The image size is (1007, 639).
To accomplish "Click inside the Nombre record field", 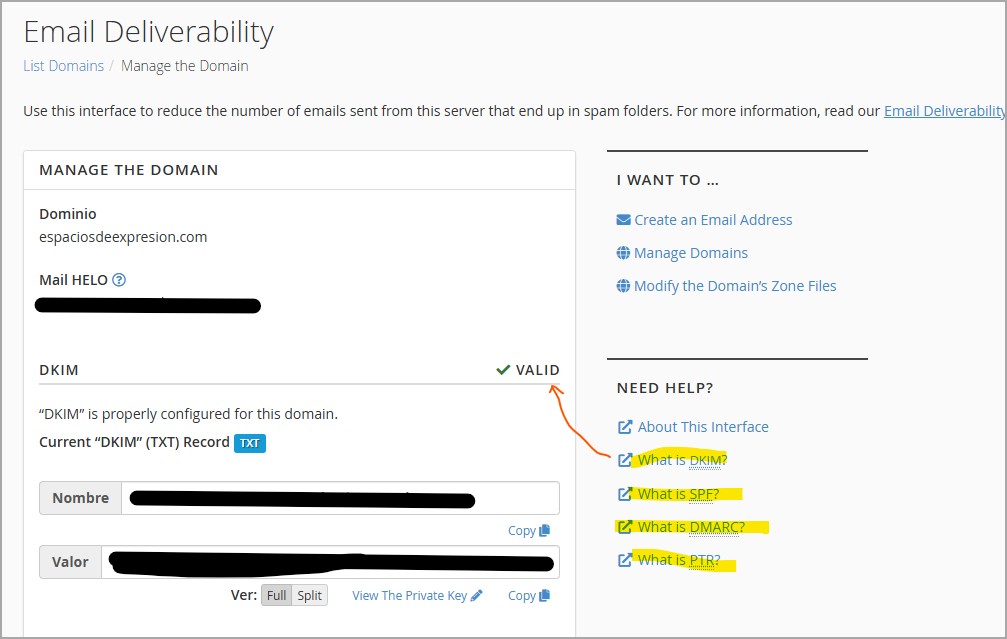I will (x=340, y=498).
